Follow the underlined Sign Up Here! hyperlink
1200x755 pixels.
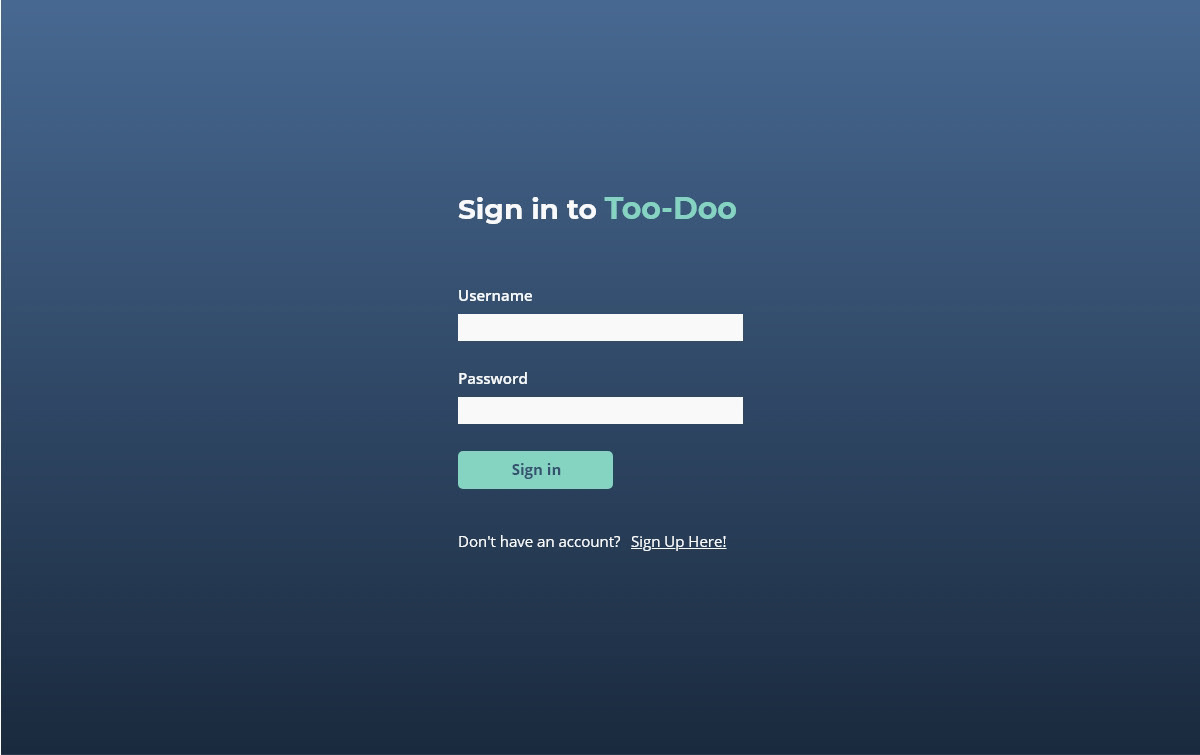(x=678, y=541)
